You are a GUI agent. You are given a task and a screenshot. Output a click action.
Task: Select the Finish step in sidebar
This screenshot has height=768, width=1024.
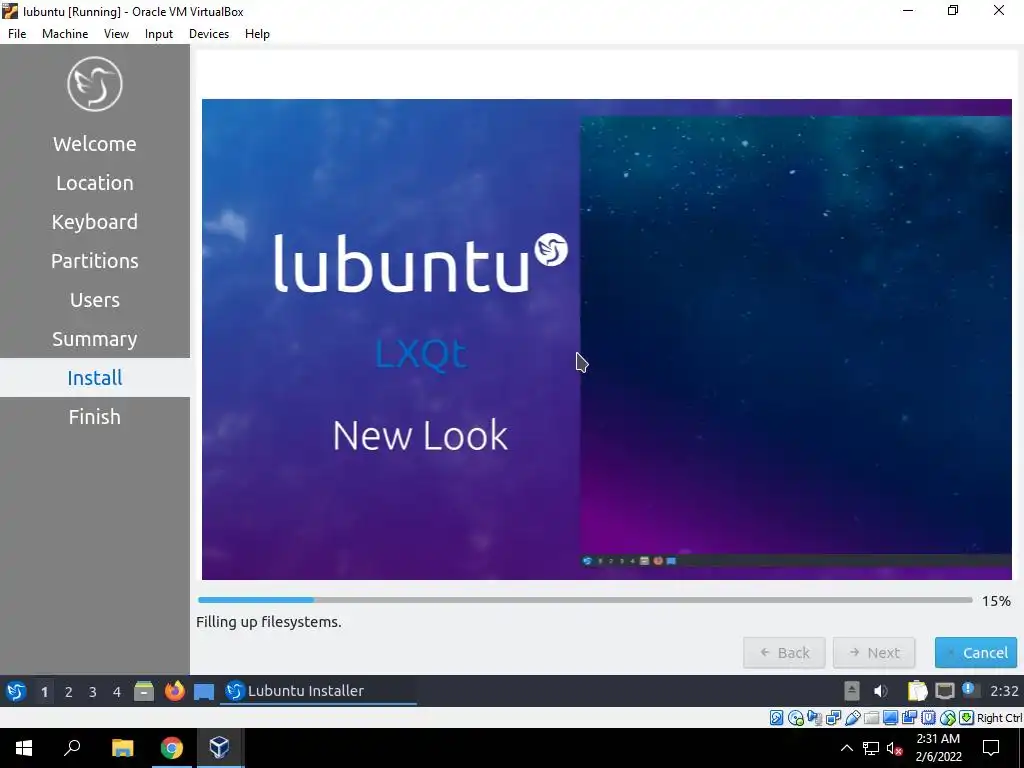(x=95, y=417)
